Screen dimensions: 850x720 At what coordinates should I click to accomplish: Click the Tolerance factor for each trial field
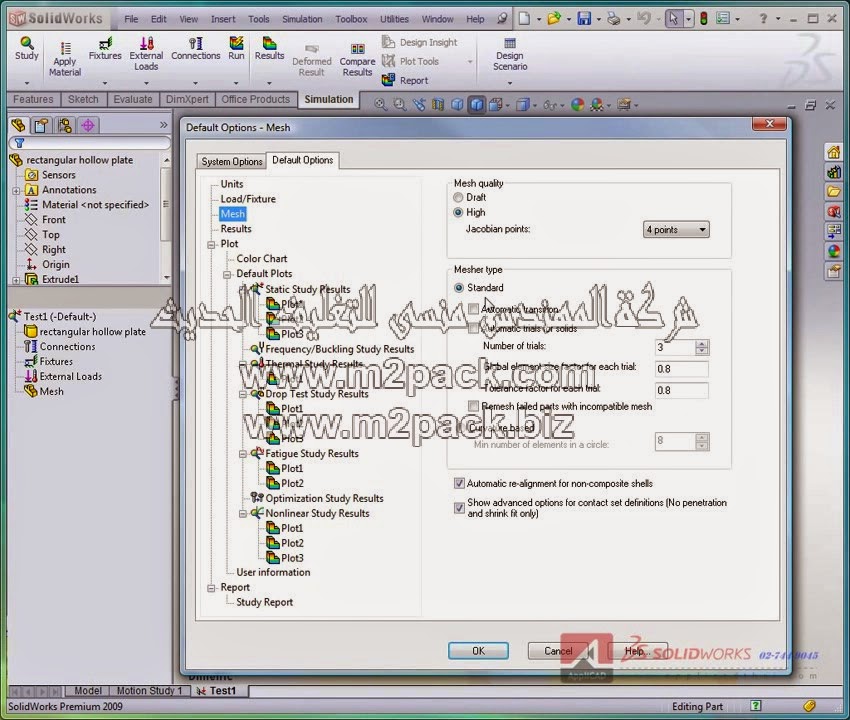tap(681, 390)
